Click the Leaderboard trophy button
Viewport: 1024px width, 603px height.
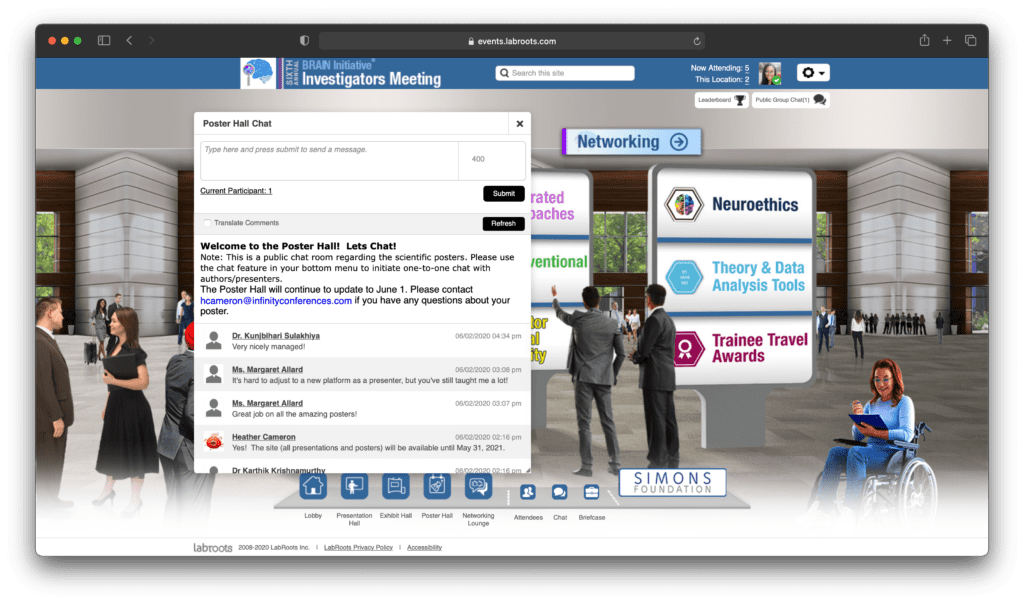point(722,100)
